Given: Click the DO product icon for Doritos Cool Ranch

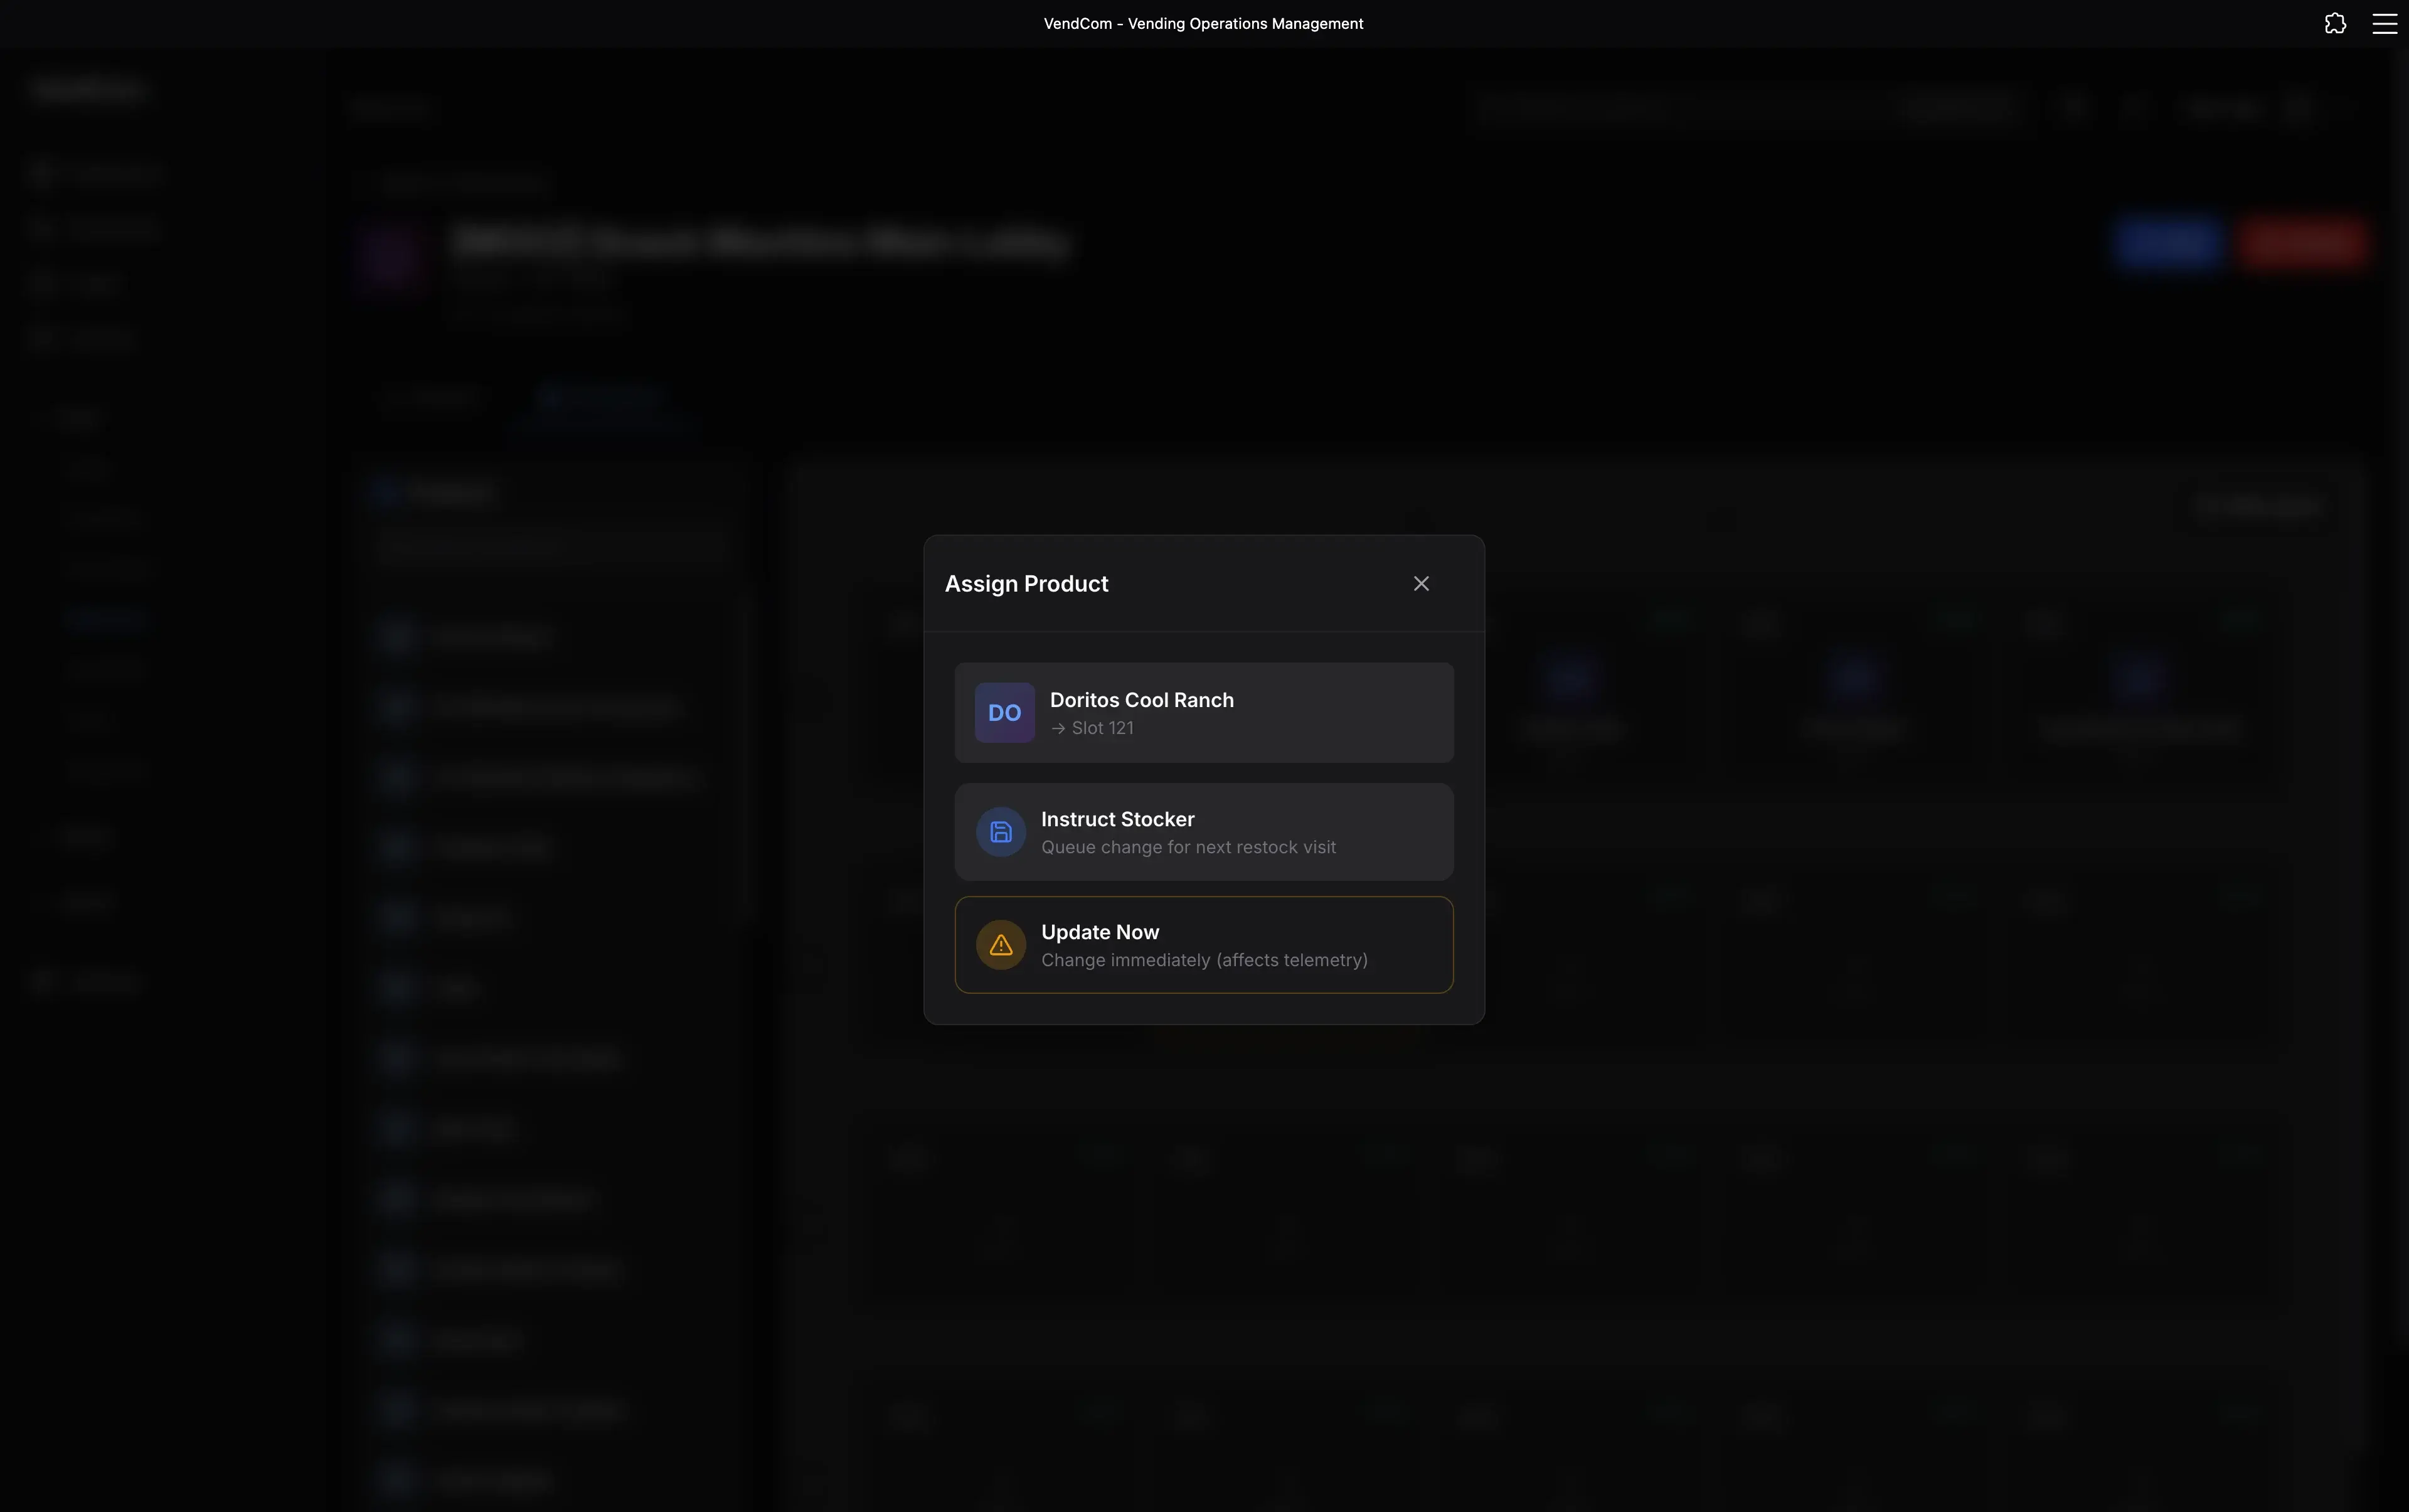Looking at the screenshot, I should coord(1003,712).
